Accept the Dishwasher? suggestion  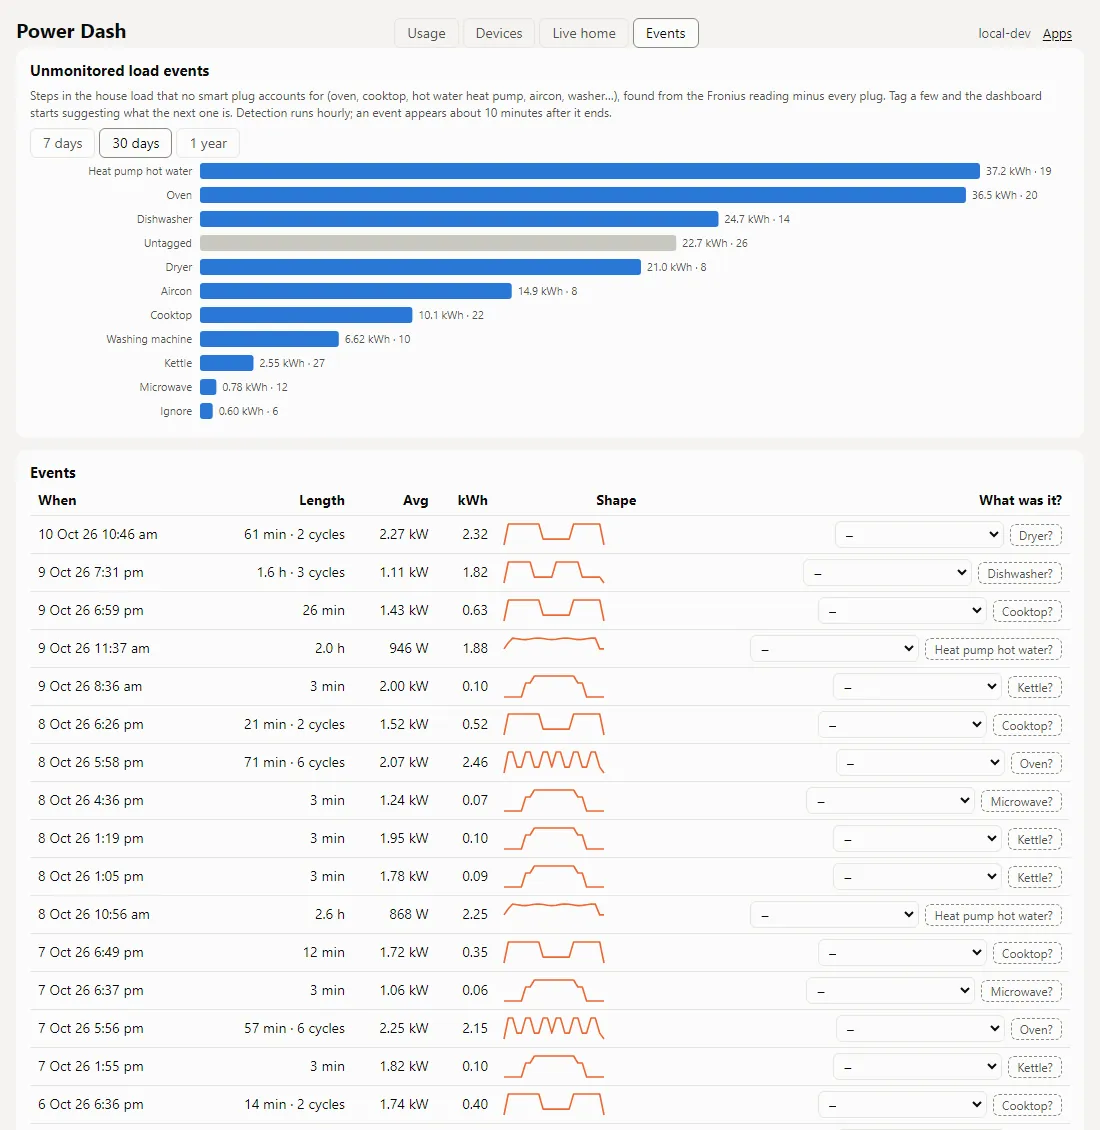1020,574
